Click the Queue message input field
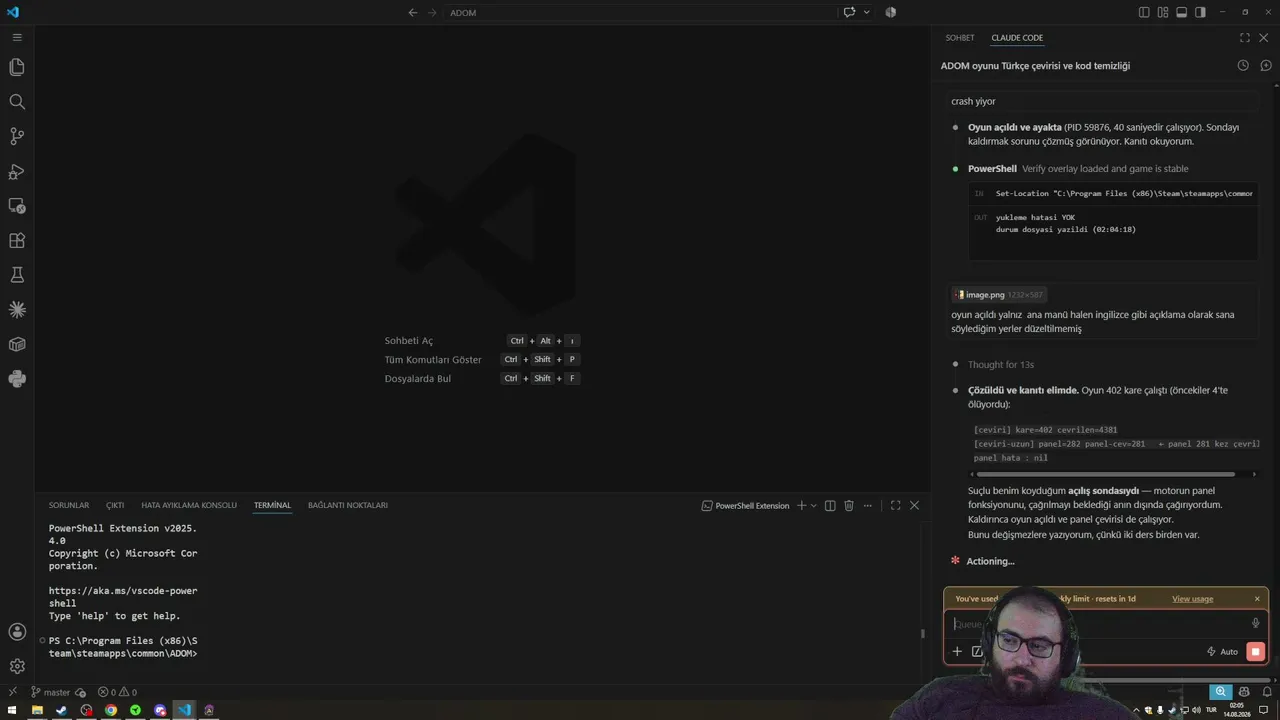The width and height of the screenshot is (1280, 720). pos(1099,624)
